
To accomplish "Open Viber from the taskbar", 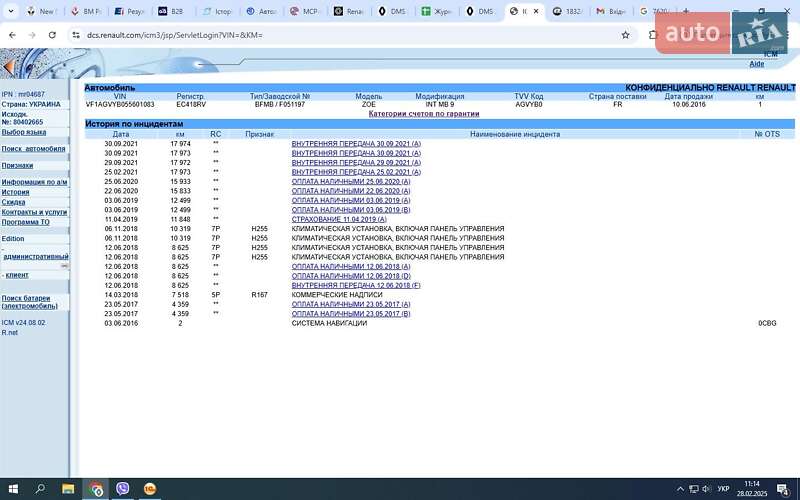I will tap(122, 489).
